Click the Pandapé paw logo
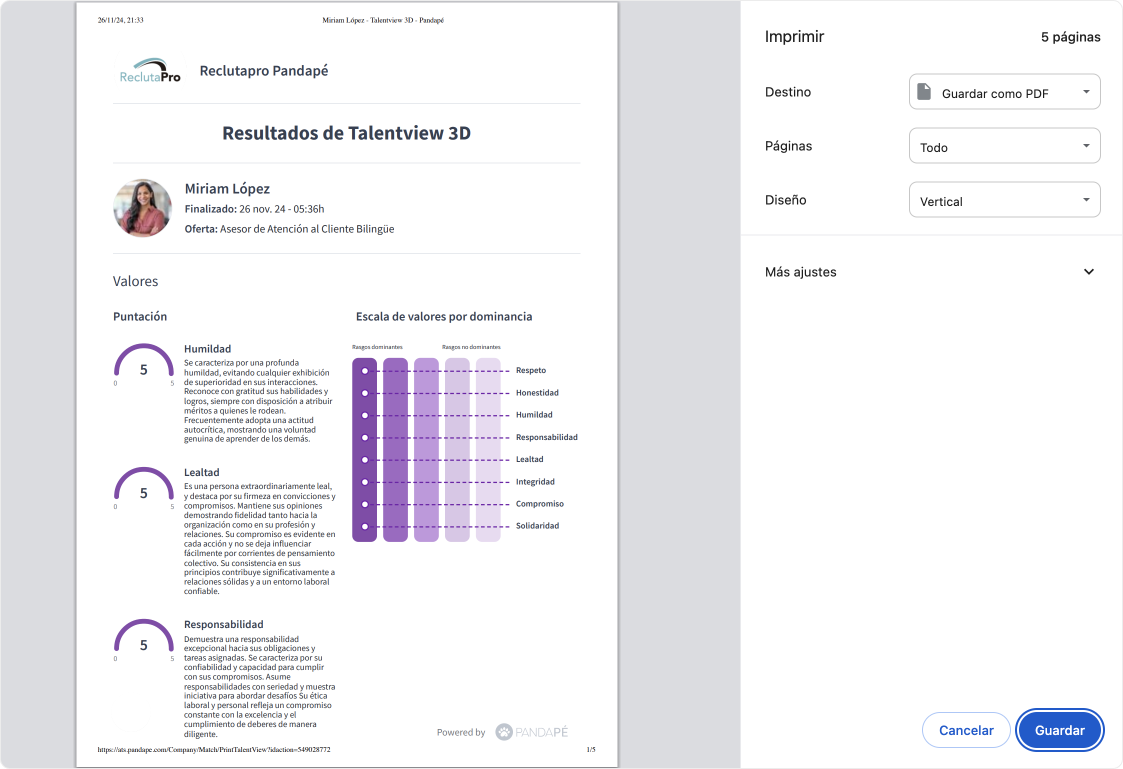 (x=504, y=732)
